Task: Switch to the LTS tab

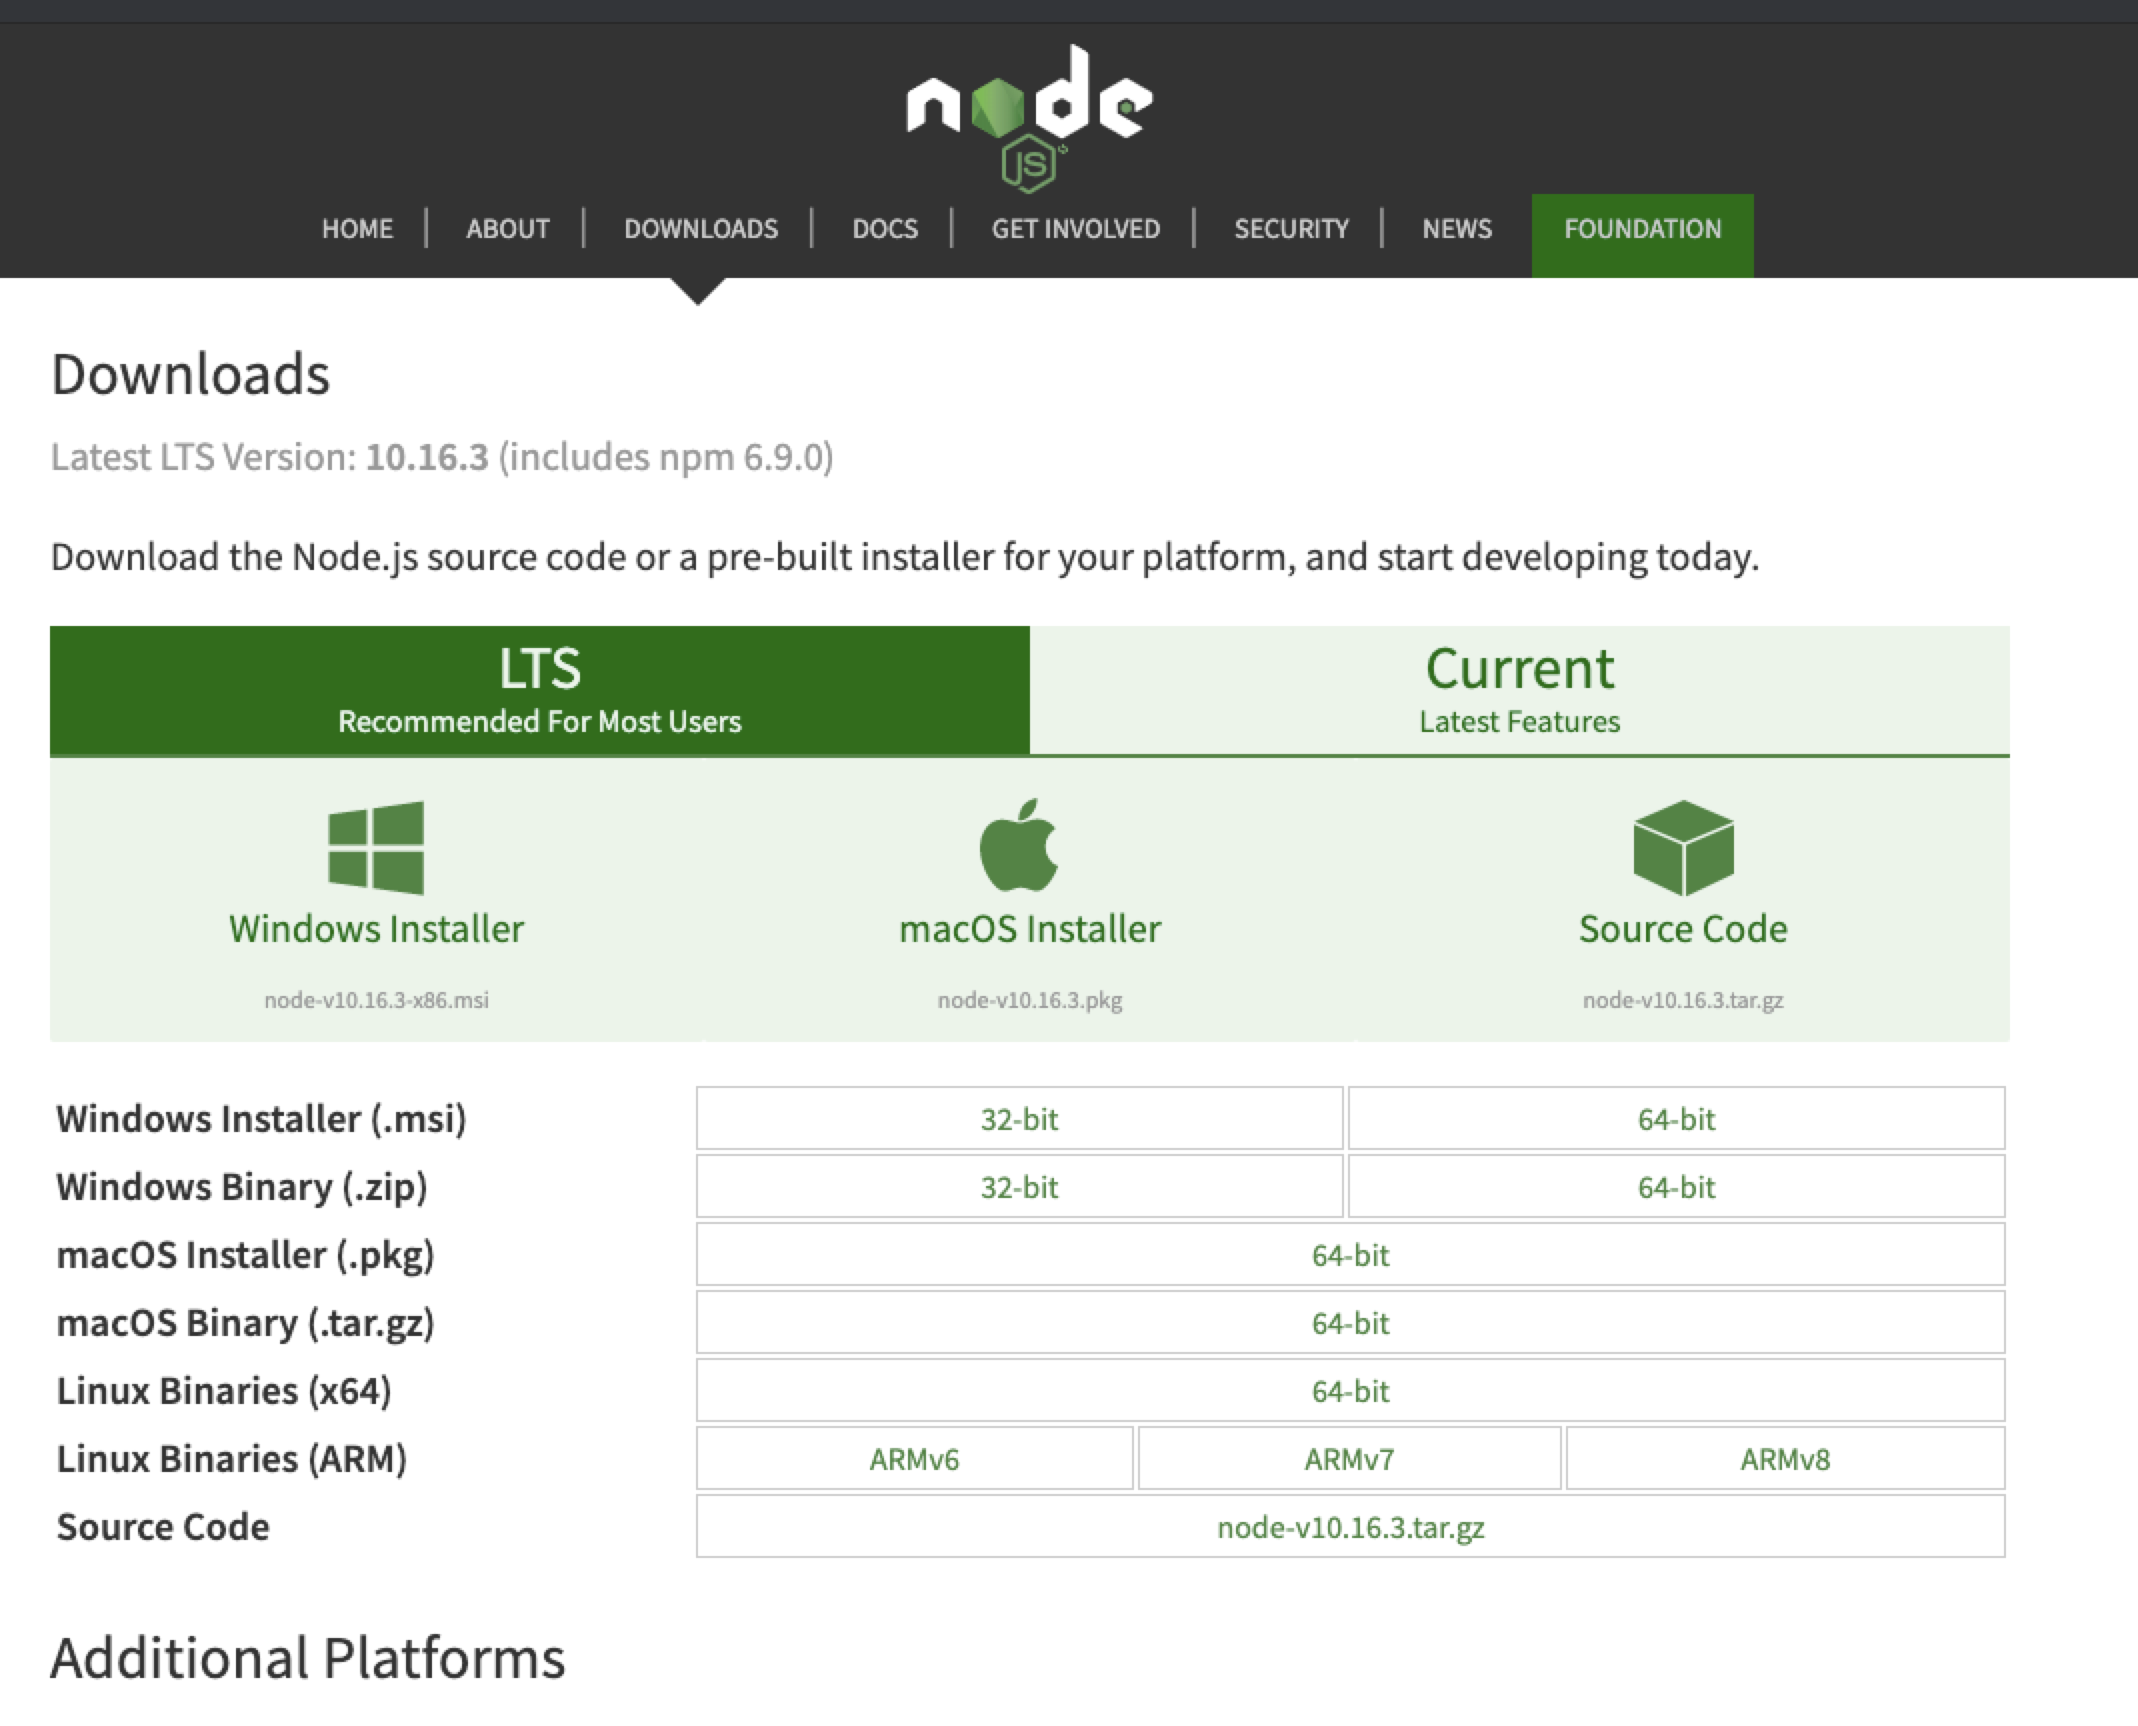Action: click(x=539, y=690)
